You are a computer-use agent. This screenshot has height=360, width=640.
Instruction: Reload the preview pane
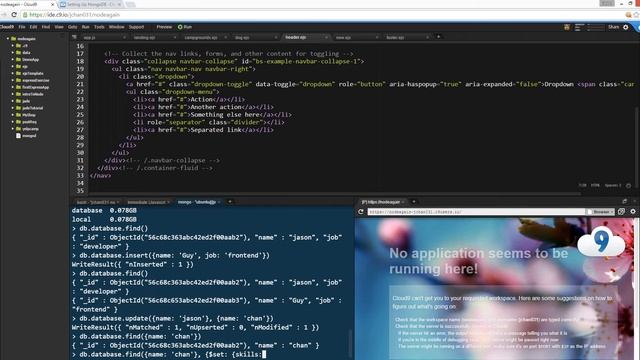point(361,212)
